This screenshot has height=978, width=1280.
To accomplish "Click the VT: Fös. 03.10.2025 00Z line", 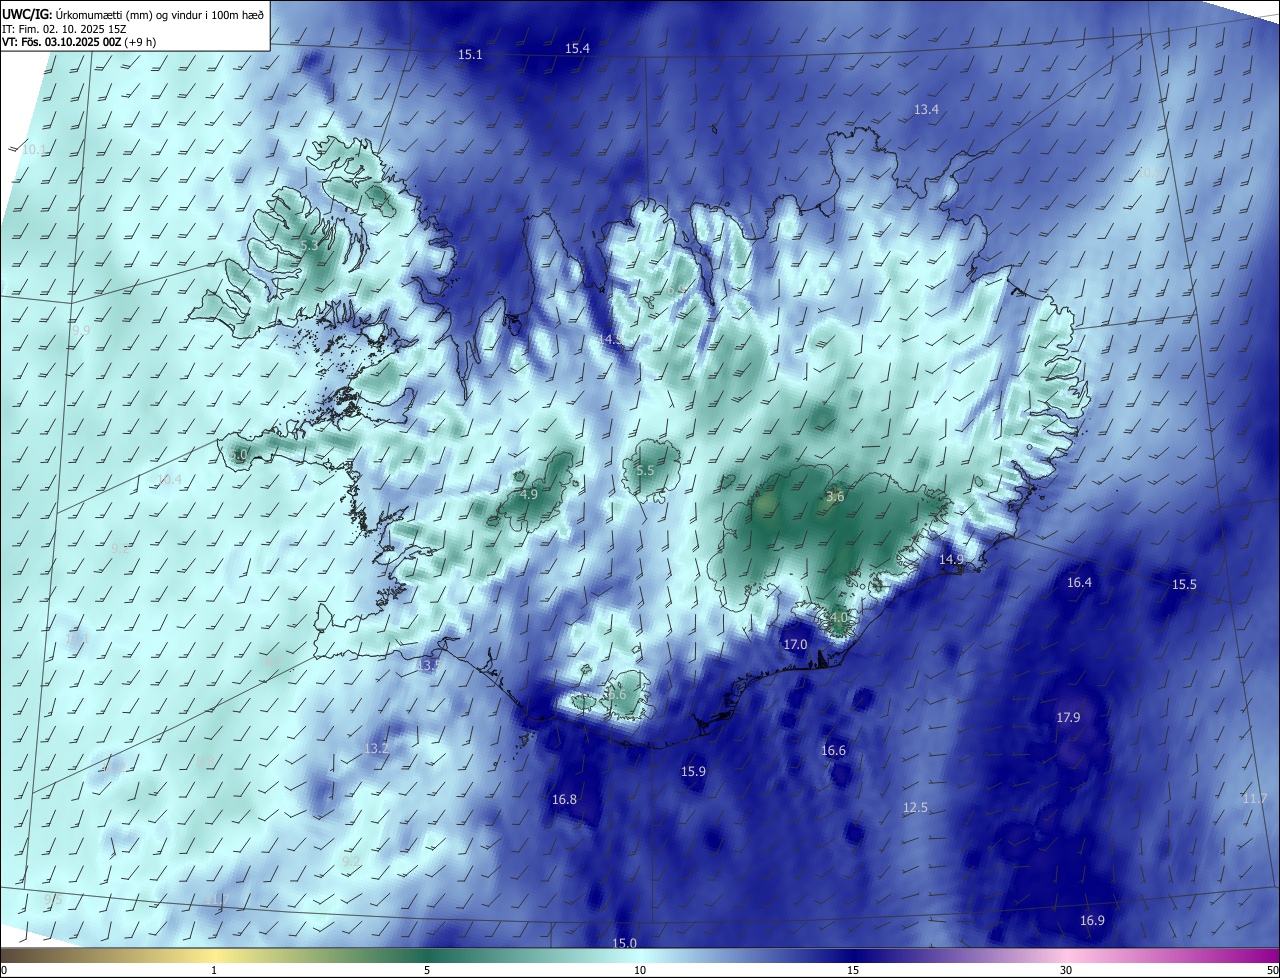I will (x=78, y=42).
